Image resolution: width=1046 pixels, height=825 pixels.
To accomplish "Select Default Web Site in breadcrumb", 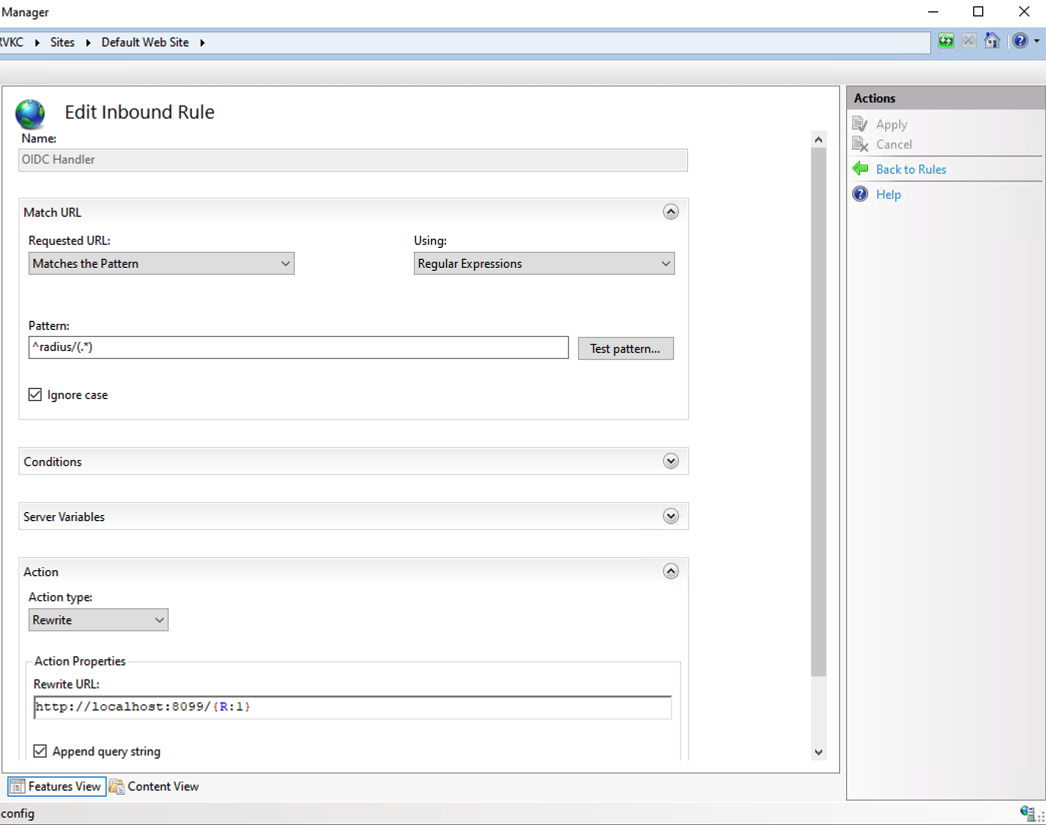I will pos(145,42).
